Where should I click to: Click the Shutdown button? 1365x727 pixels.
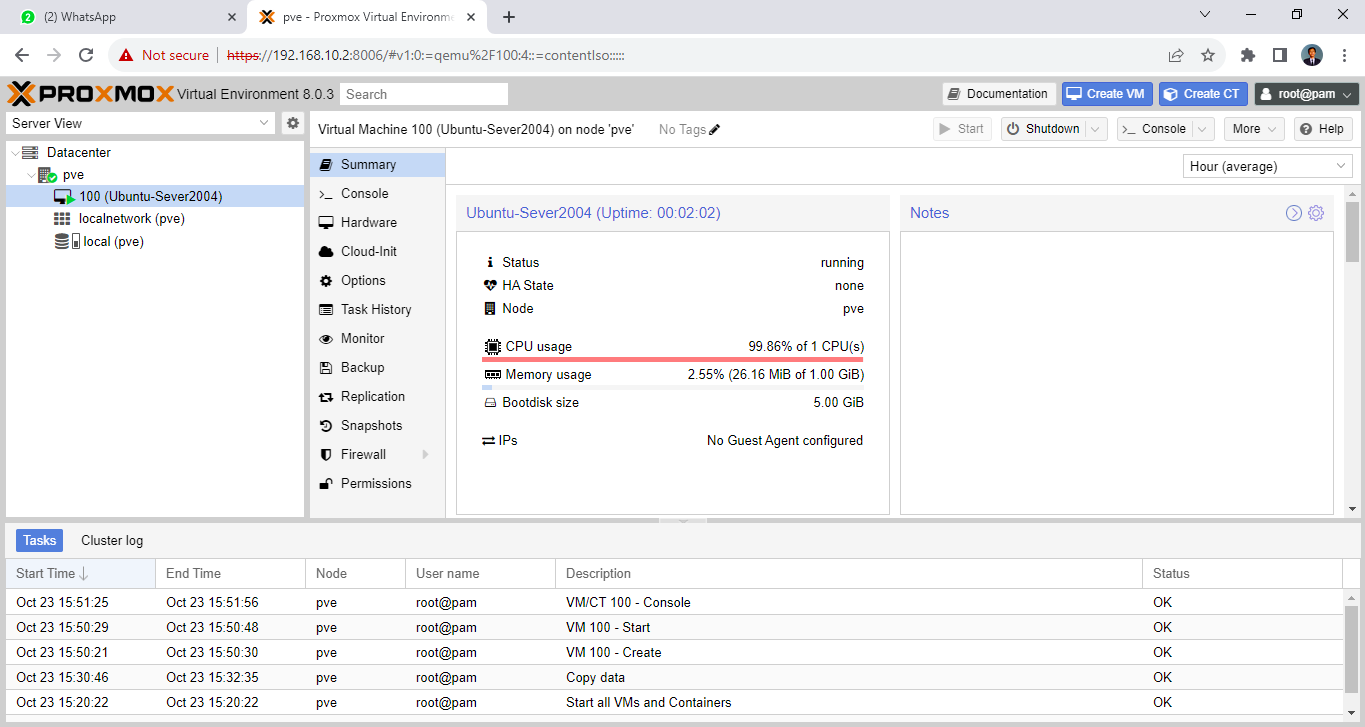pos(1044,129)
